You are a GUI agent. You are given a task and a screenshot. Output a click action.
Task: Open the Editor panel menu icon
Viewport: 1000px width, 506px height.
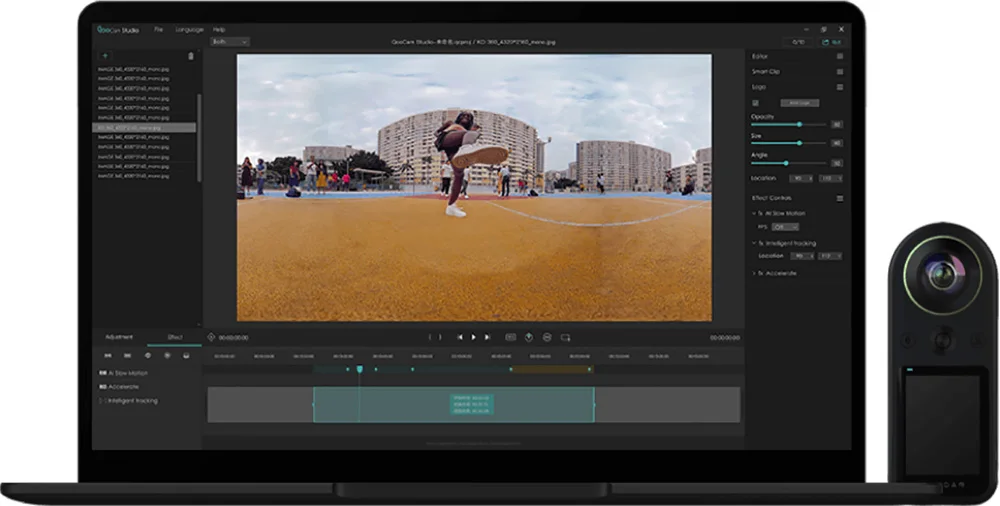click(x=839, y=57)
